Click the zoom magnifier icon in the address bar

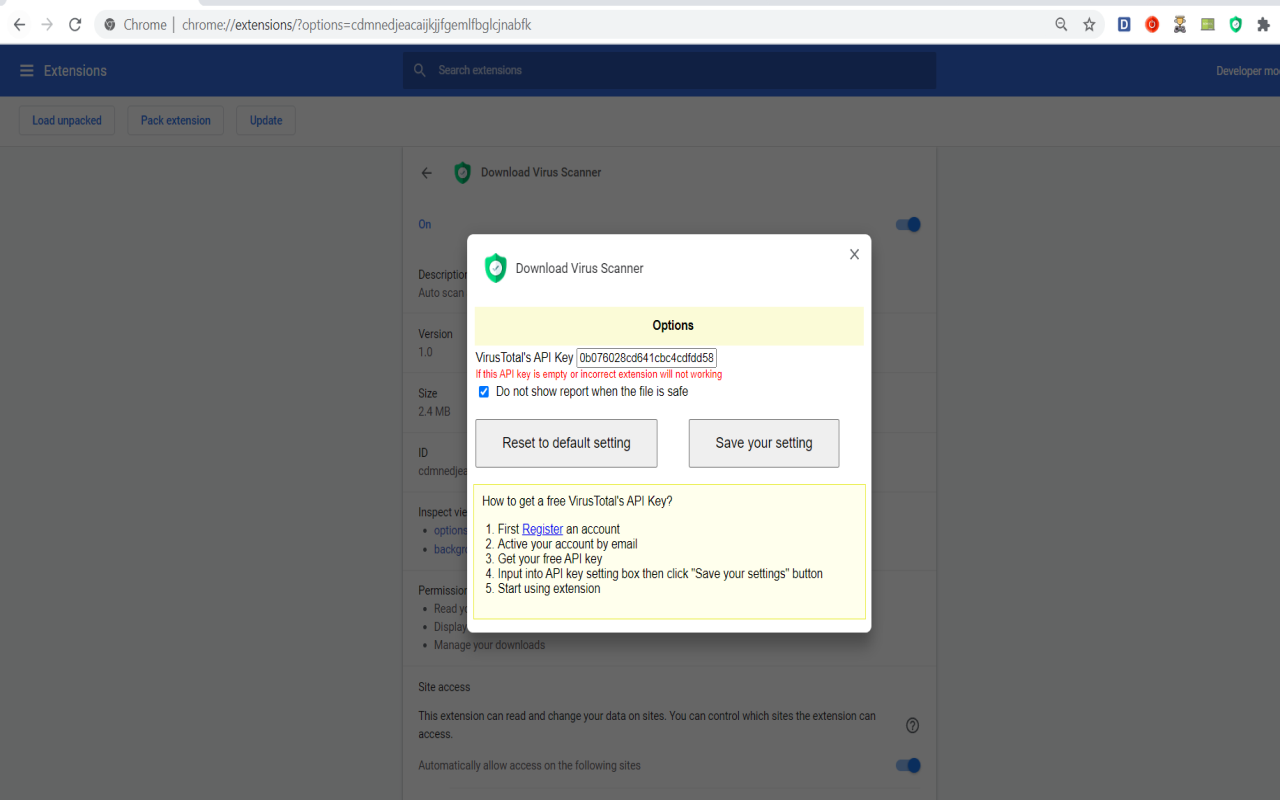point(1061,25)
